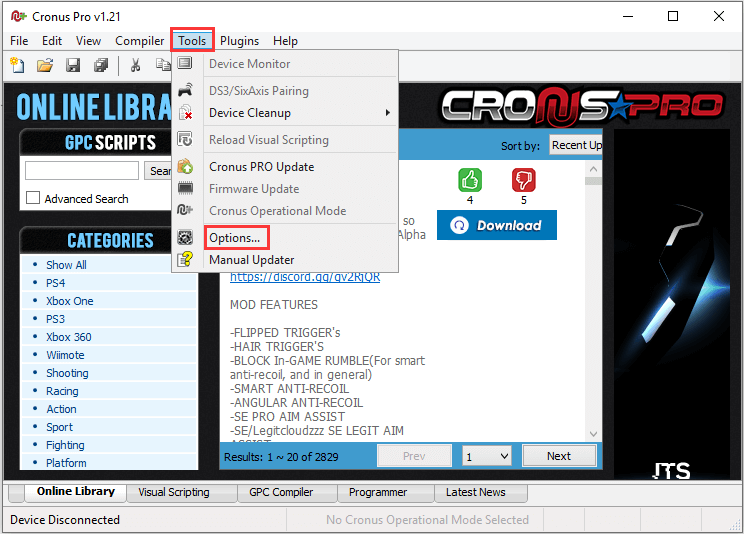Click the Reload Visual Scripting icon
The height and width of the screenshot is (534, 744).
[x=185, y=140]
